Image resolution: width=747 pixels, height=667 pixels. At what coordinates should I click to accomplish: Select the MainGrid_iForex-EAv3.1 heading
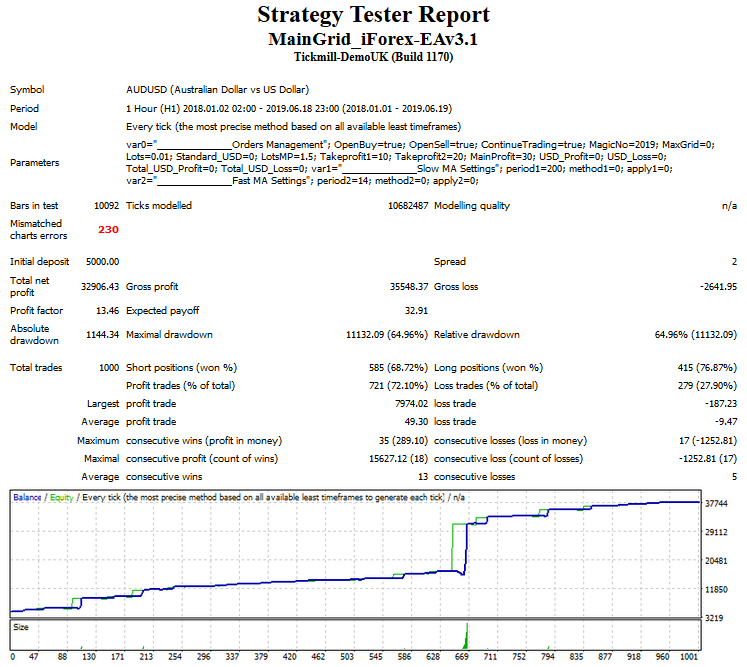coord(373,40)
